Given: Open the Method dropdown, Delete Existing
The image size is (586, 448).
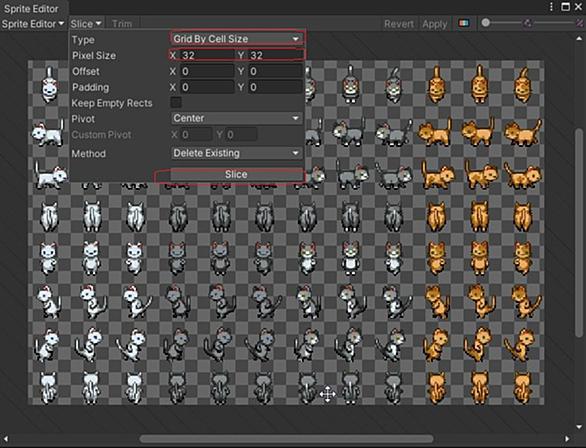Looking at the screenshot, I should click(x=236, y=153).
